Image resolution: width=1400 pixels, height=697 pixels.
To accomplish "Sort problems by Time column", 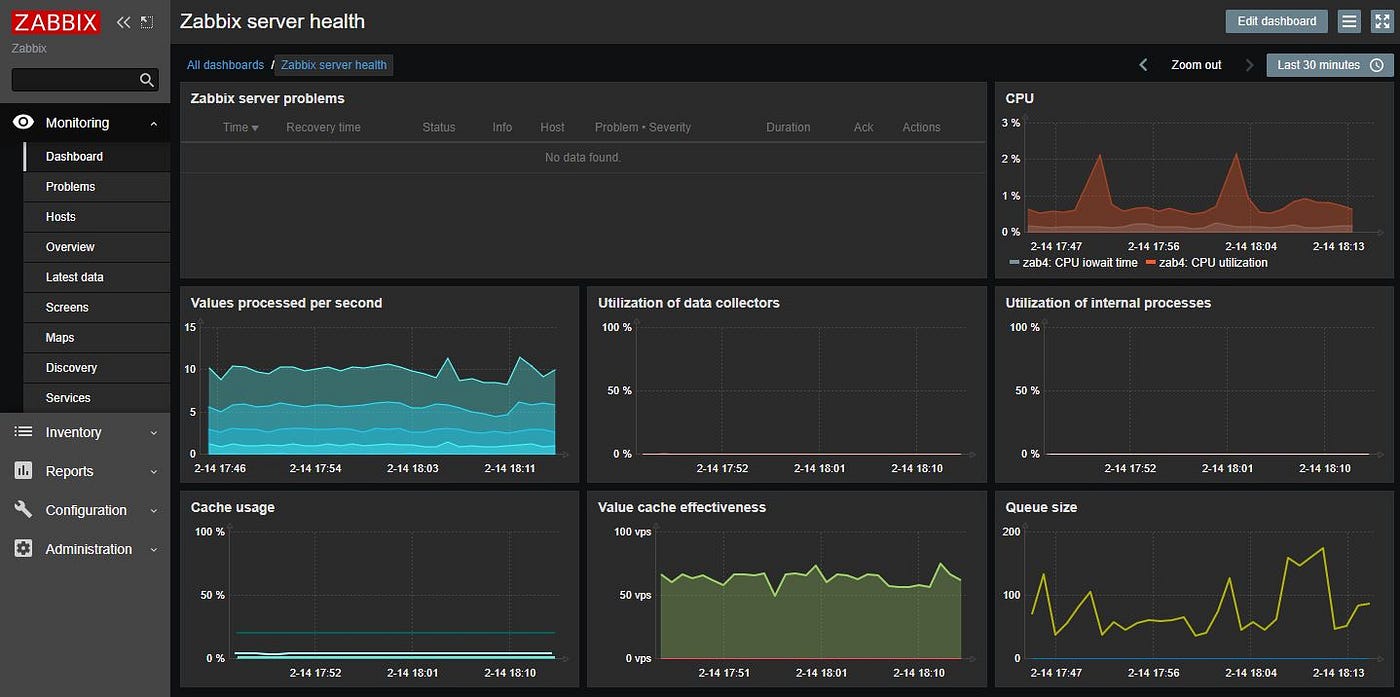I will click(240, 127).
